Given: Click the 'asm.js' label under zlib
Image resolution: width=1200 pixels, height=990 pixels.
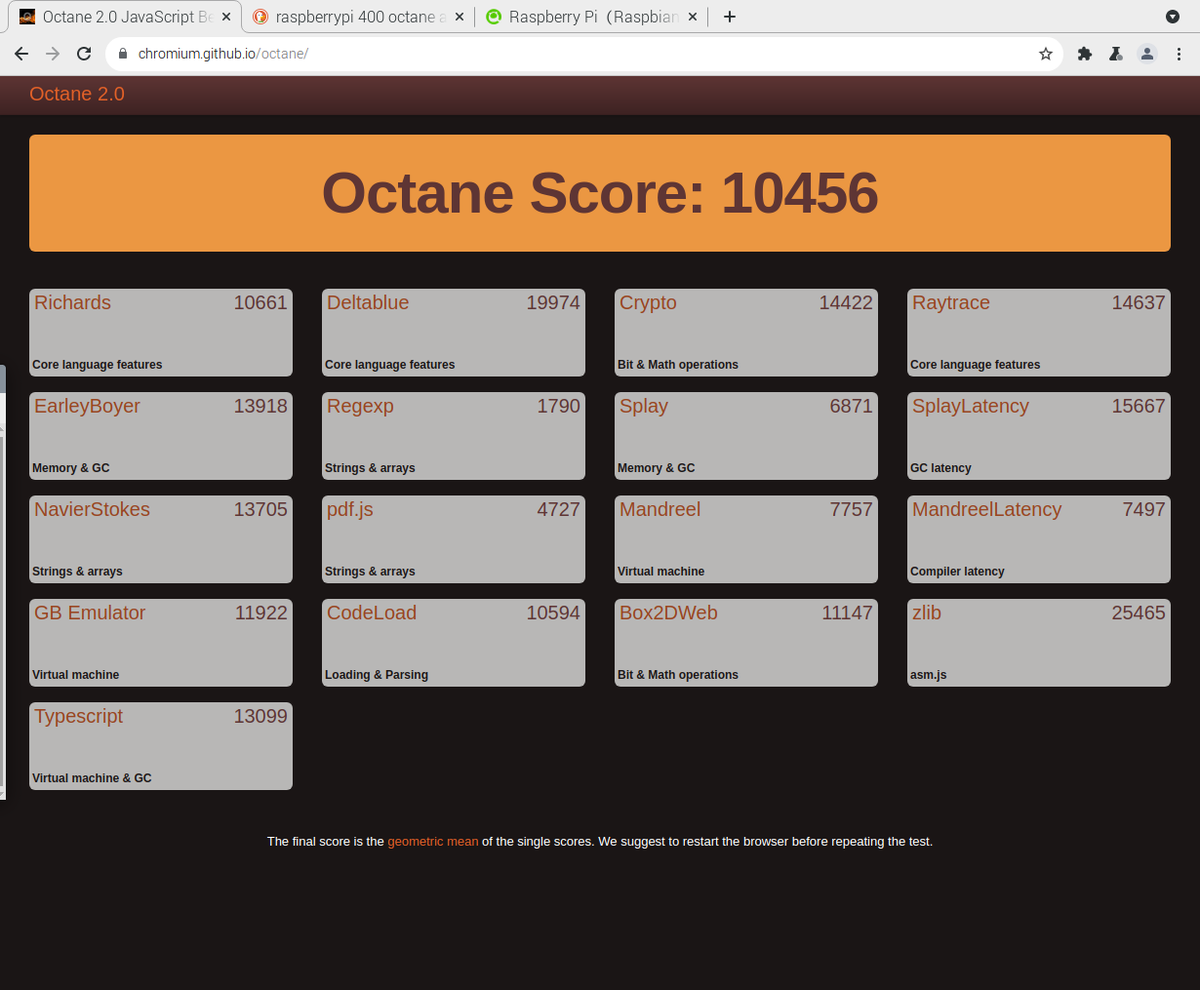Looking at the screenshot, I should point(928,675).
